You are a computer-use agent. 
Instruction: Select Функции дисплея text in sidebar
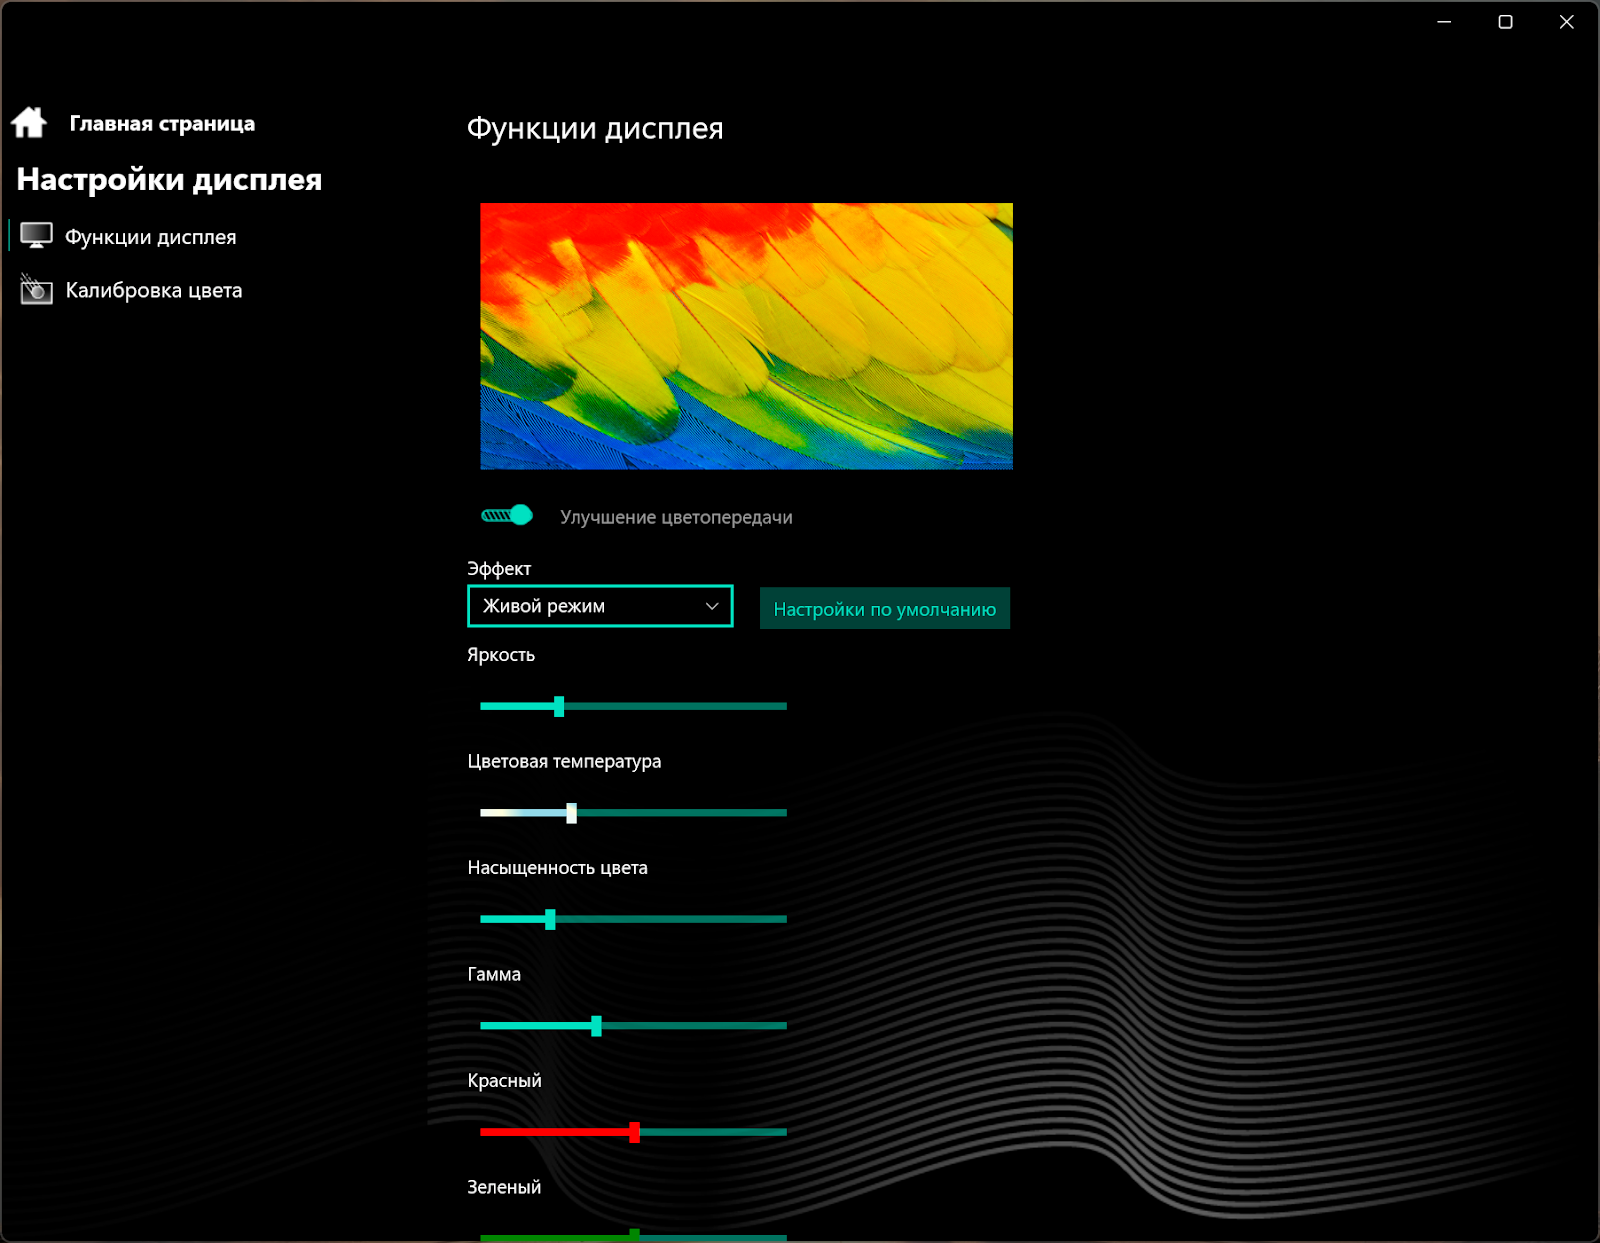151,238
